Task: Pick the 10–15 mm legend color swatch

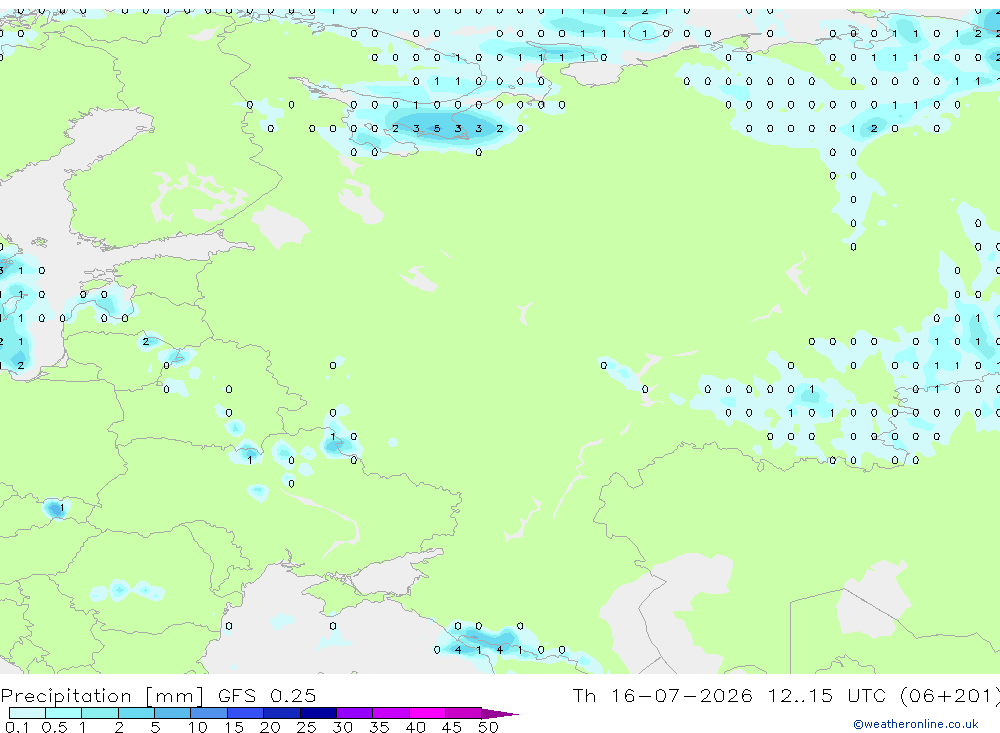Action: pos(209,713)
